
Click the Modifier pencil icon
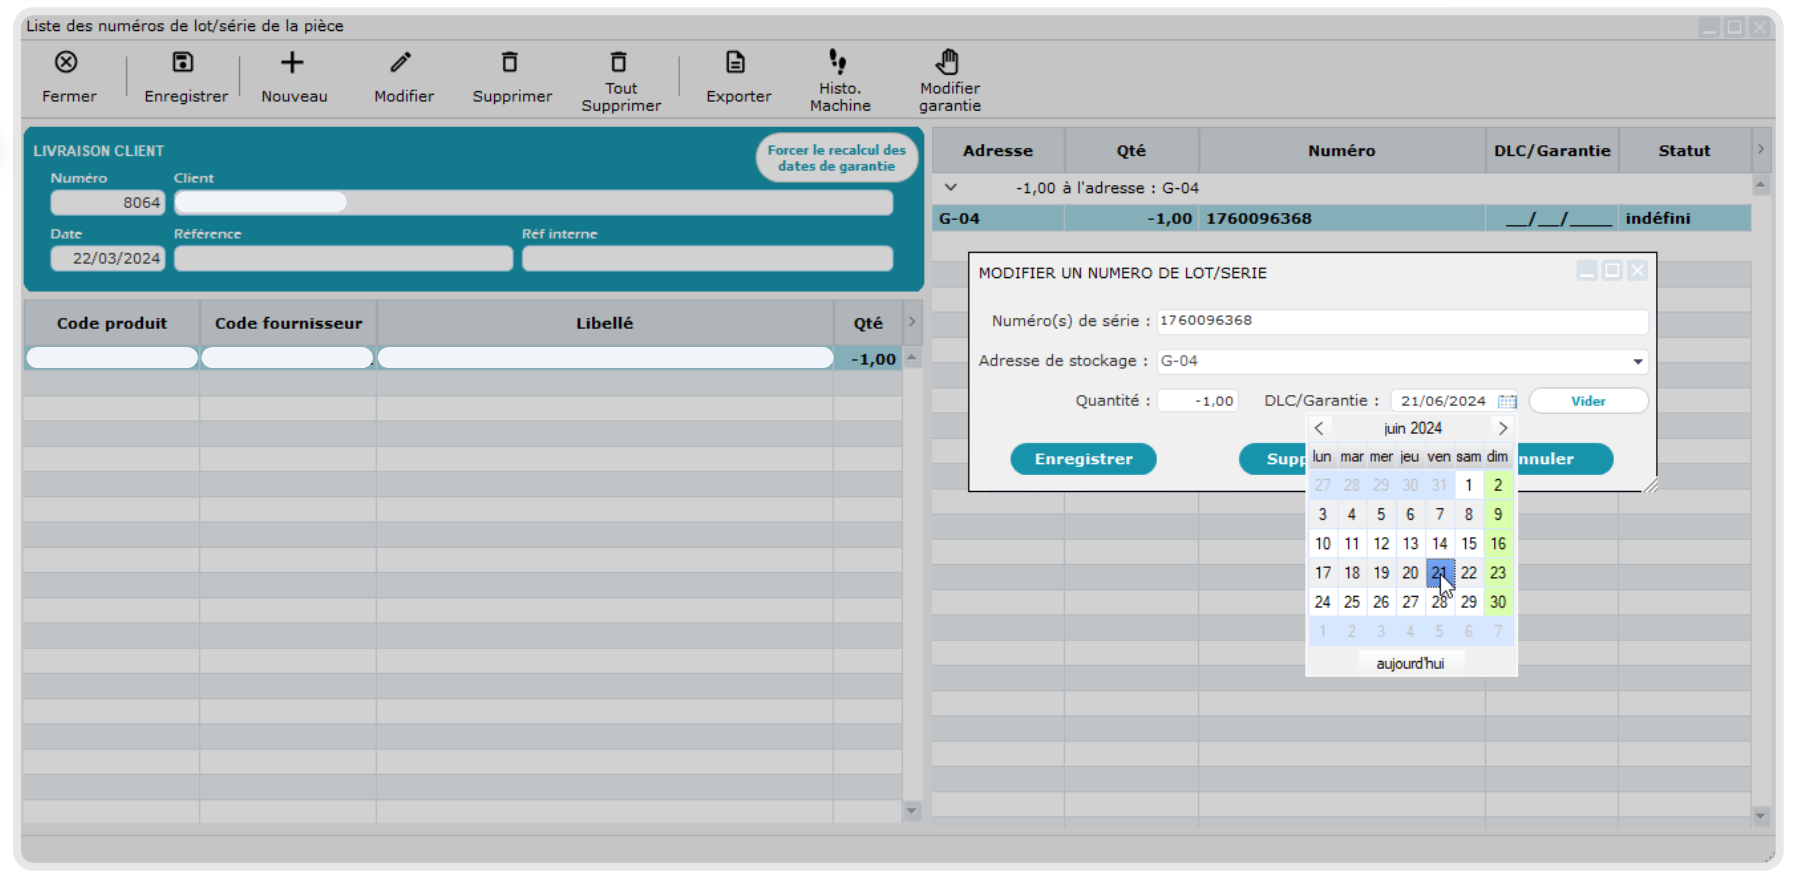coord(401,62)
